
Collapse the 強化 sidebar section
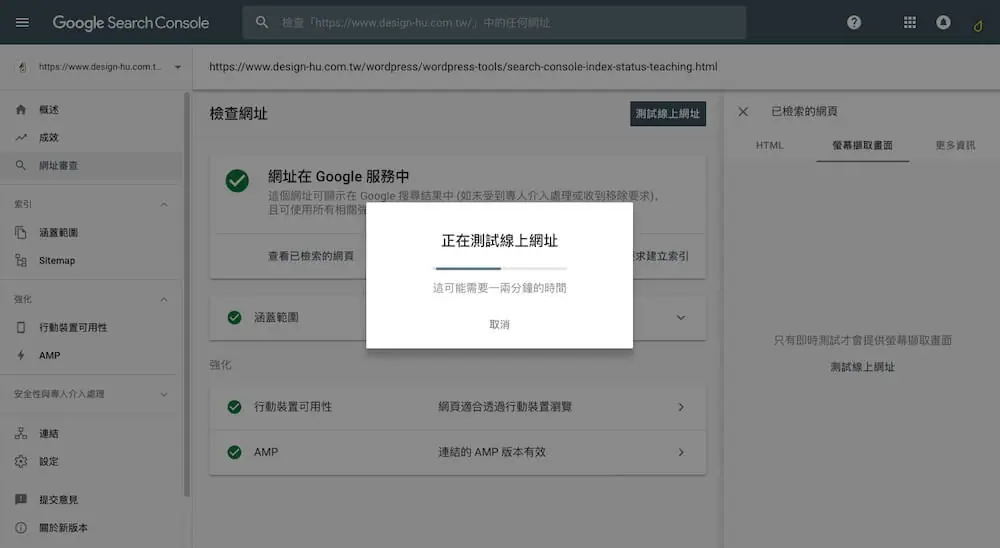pos(164,300)
